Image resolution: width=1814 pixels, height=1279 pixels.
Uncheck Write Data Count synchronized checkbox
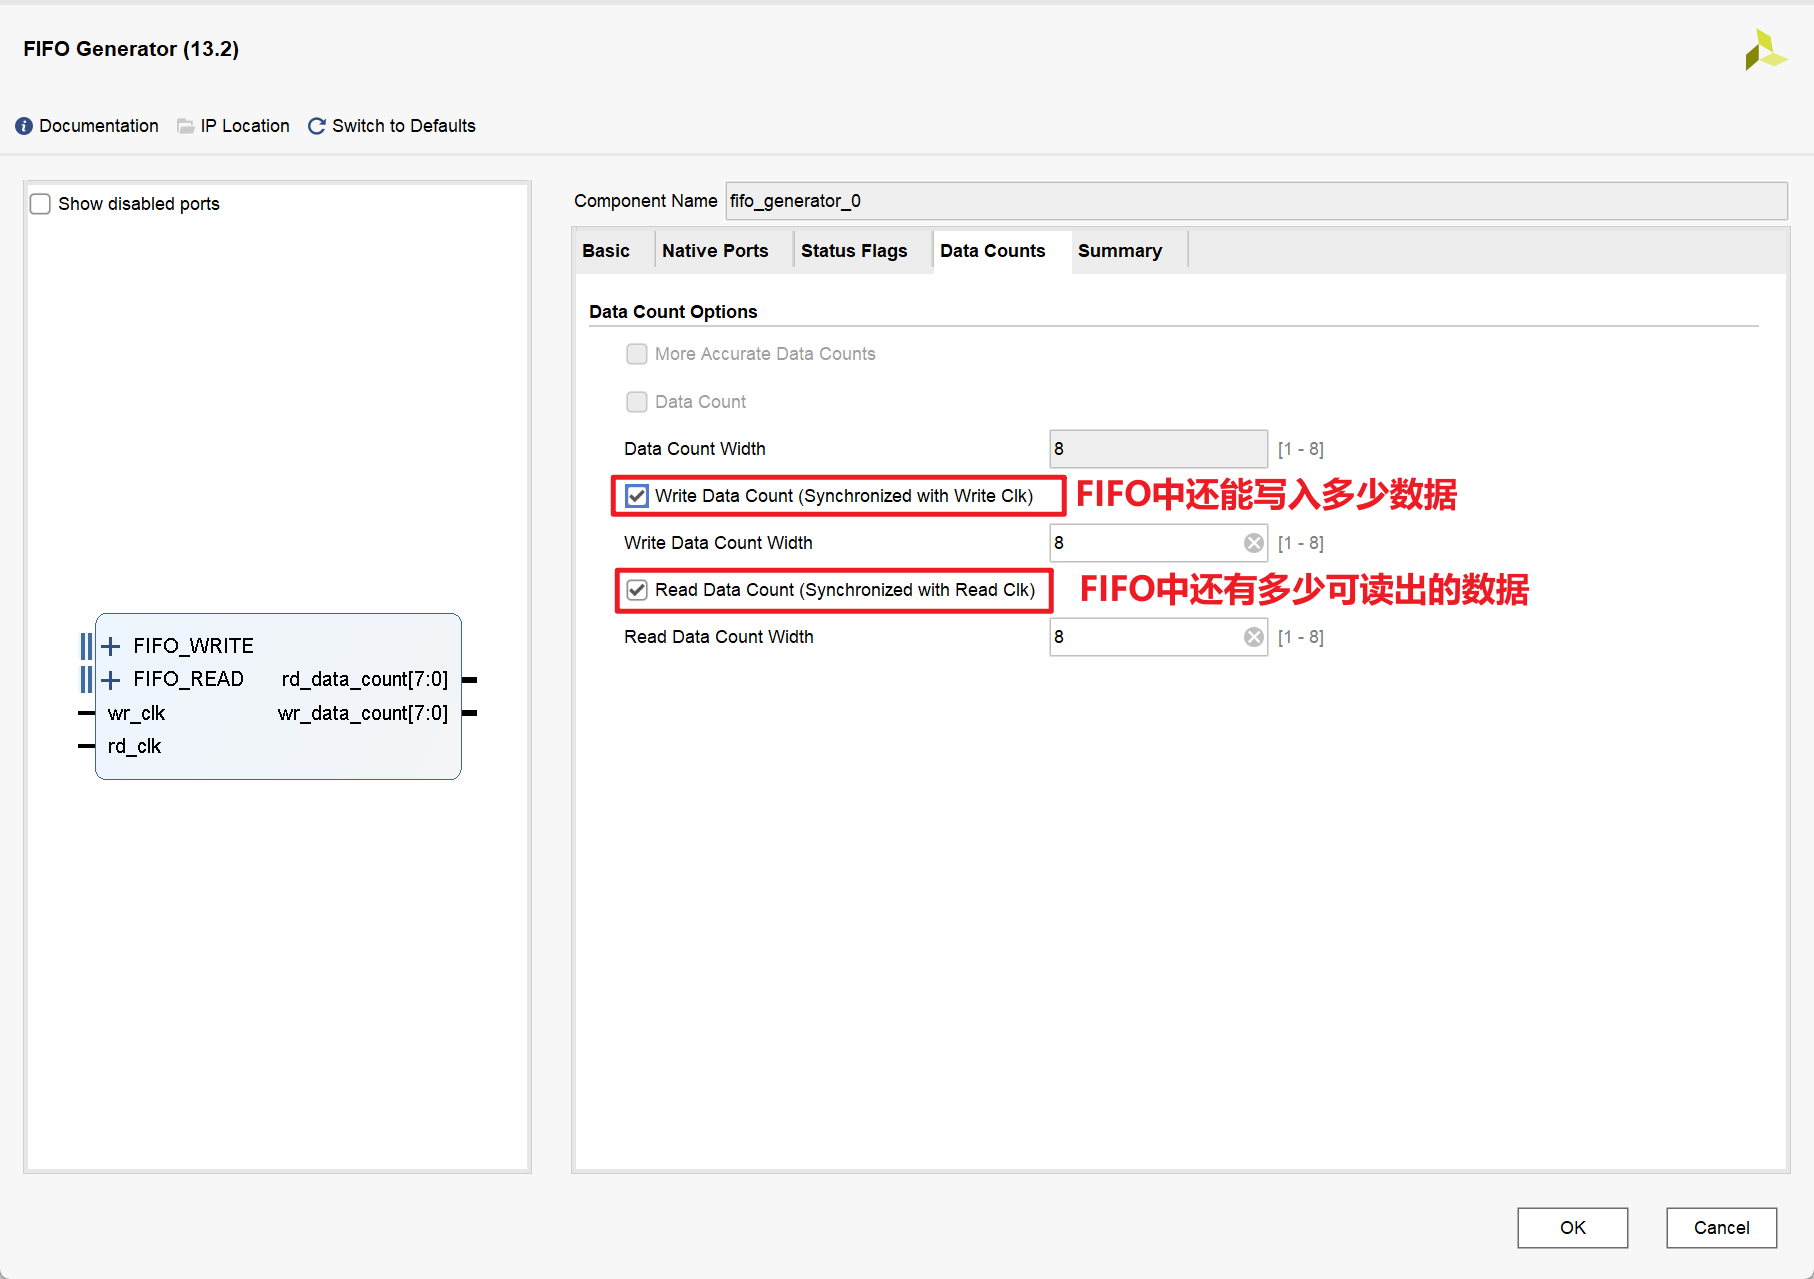pyautogui.click(x=636, y=496)
